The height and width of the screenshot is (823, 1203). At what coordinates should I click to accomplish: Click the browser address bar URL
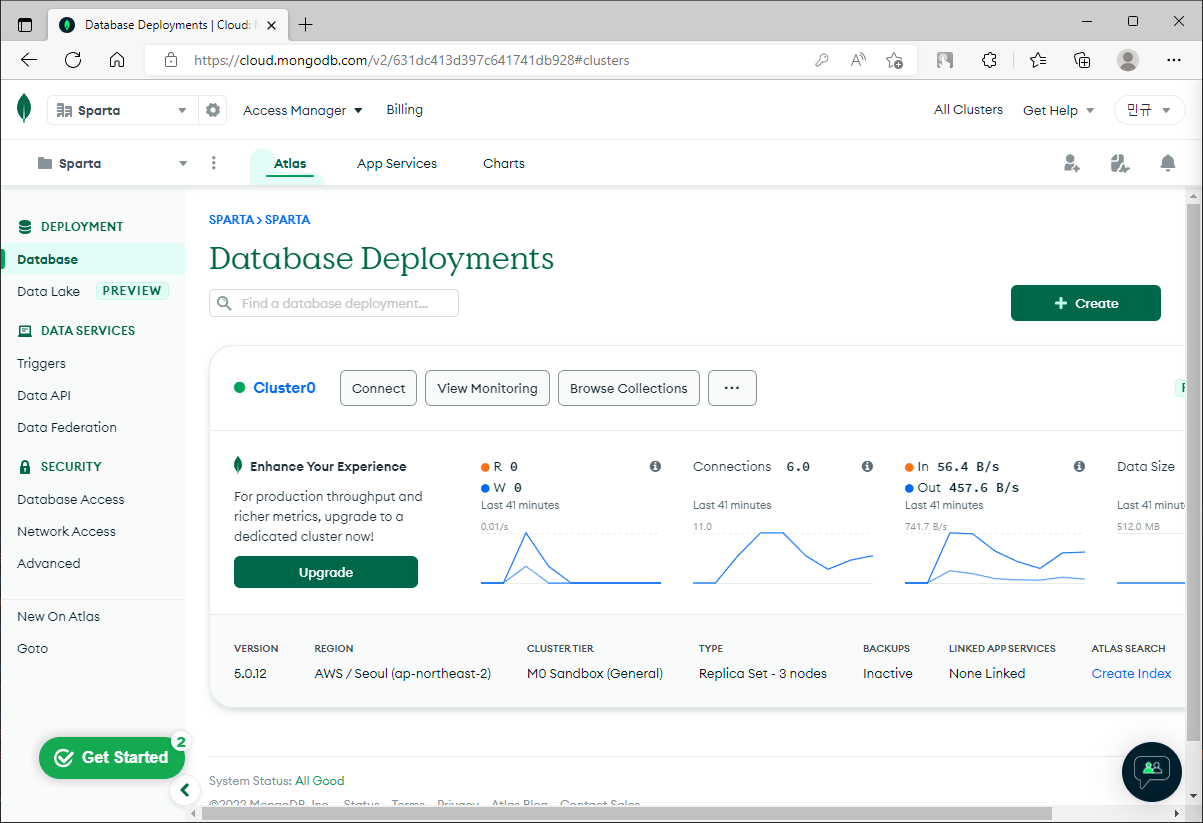[x=412, y=60]
